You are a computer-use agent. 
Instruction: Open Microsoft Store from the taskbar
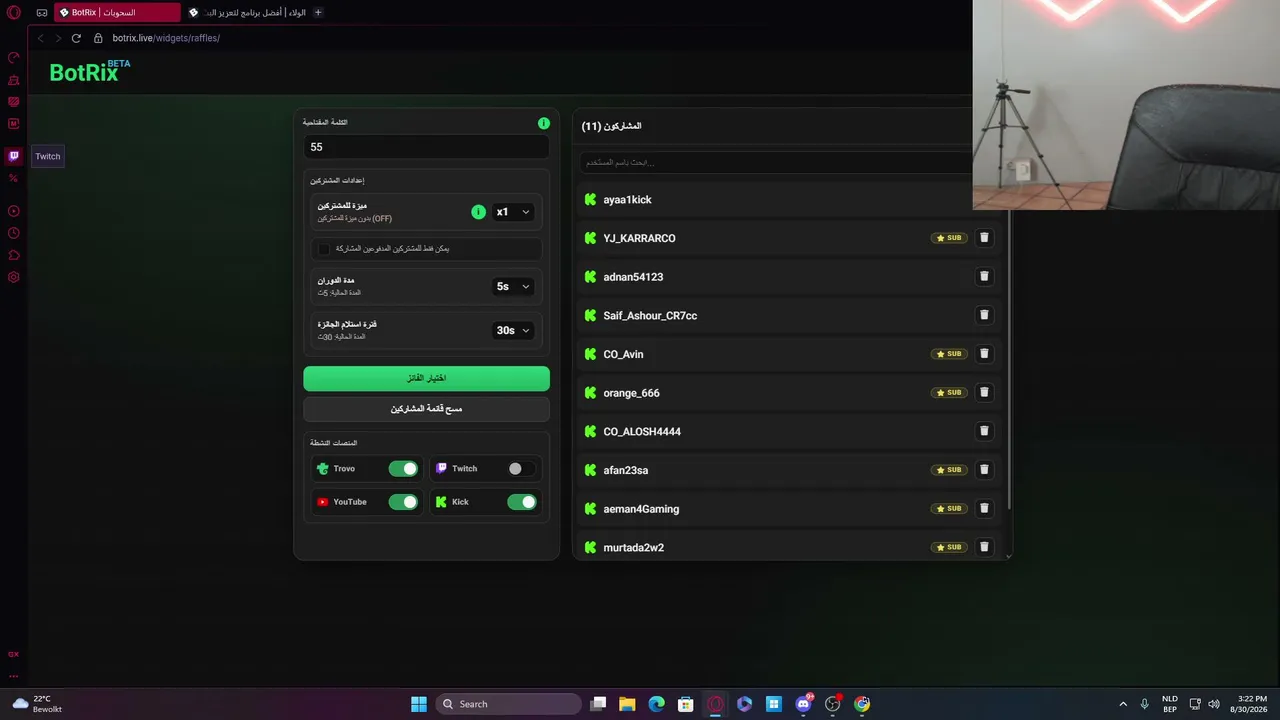click(685, 704)
